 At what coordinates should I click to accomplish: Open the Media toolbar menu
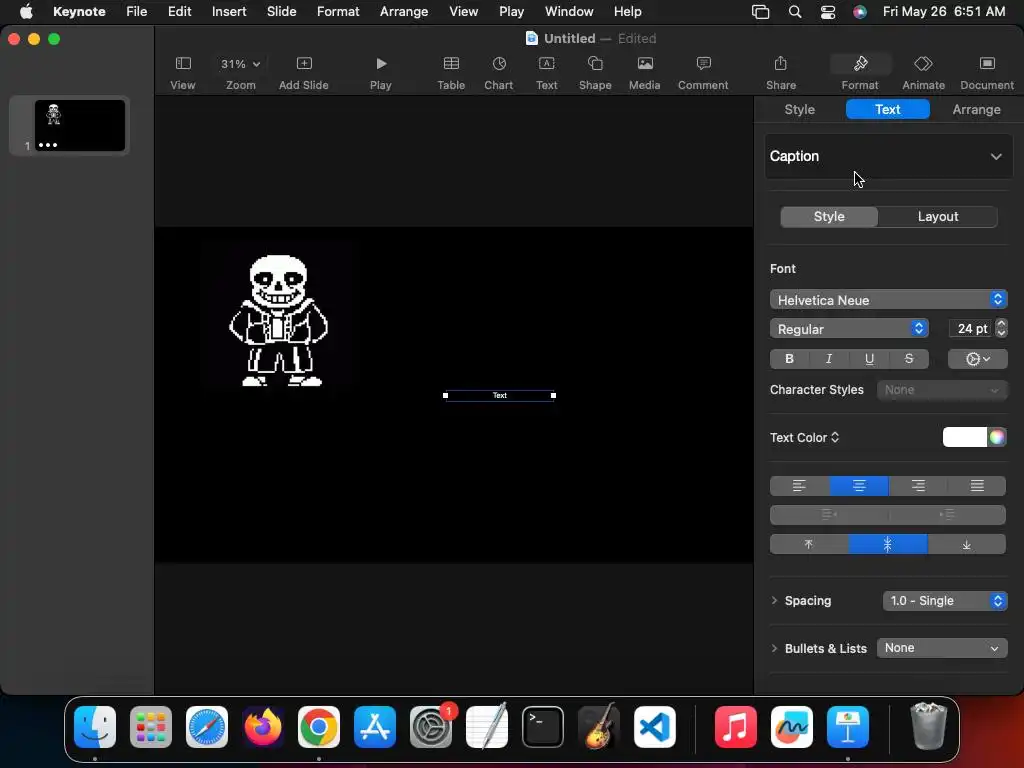(x=645, y=72)
